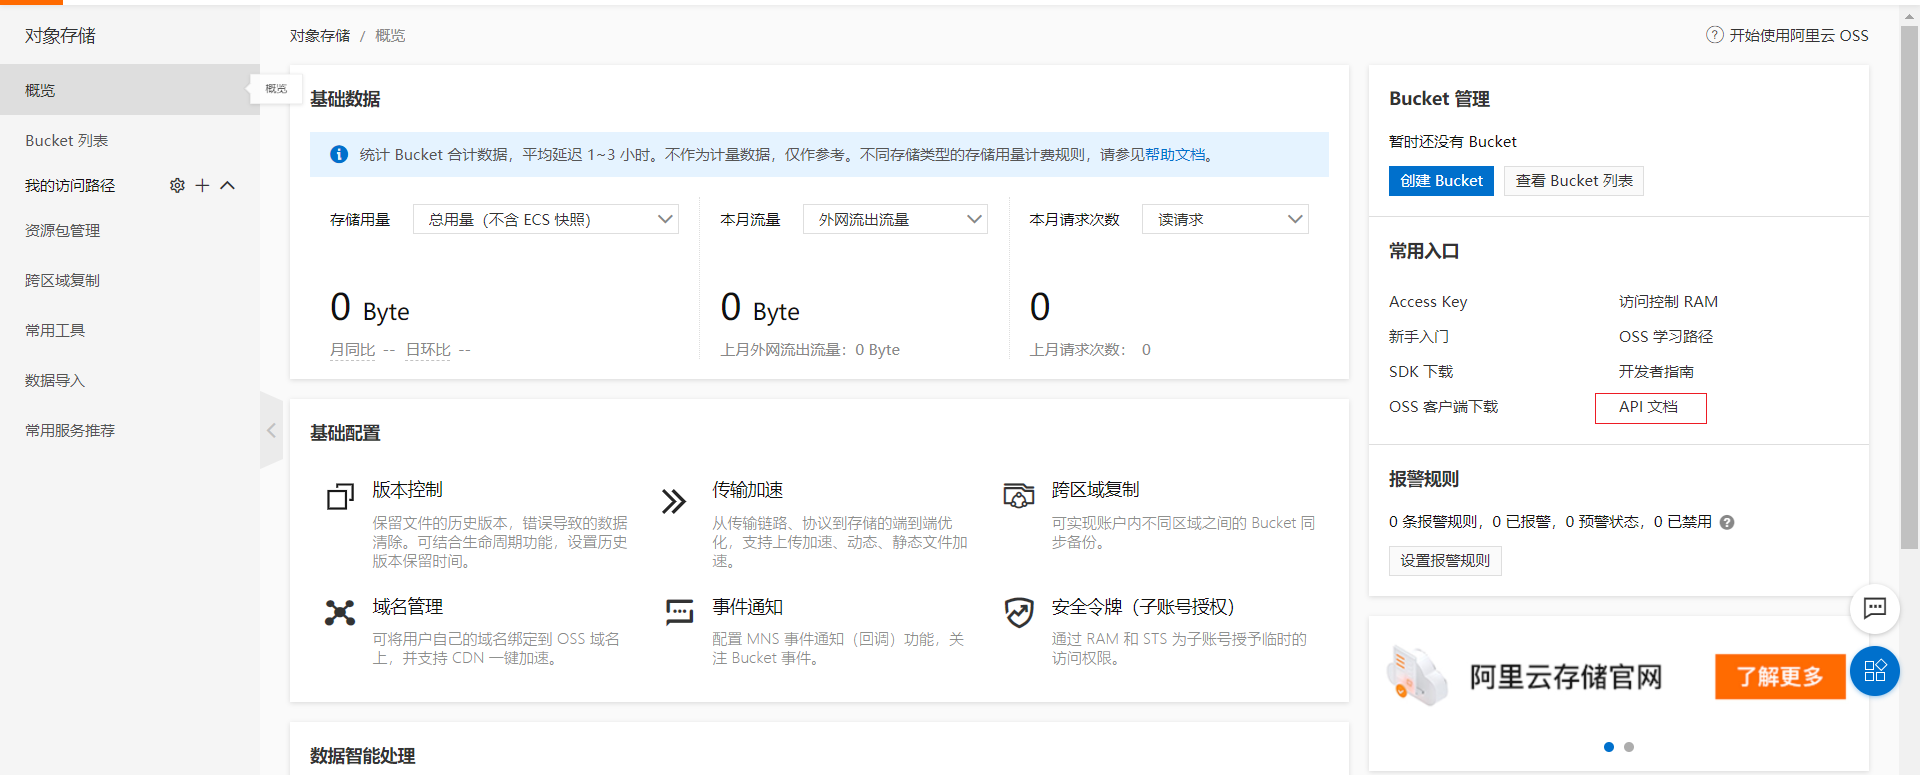Open 访问控制 RAM link
The height and width of the screenshot is (775, 1920).
tap(1668, 302)
